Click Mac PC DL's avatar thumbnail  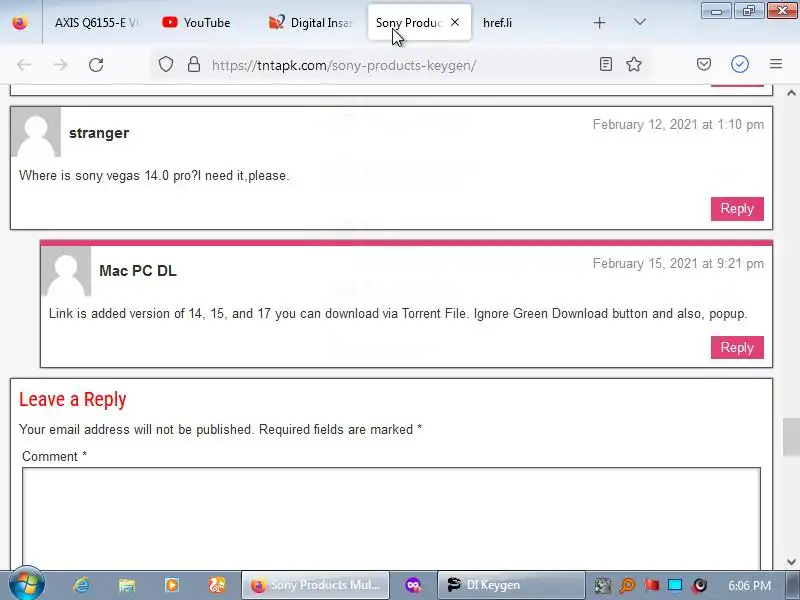66,271
